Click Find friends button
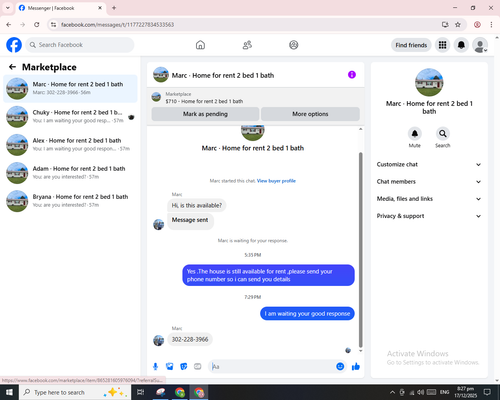 (411, 45)
